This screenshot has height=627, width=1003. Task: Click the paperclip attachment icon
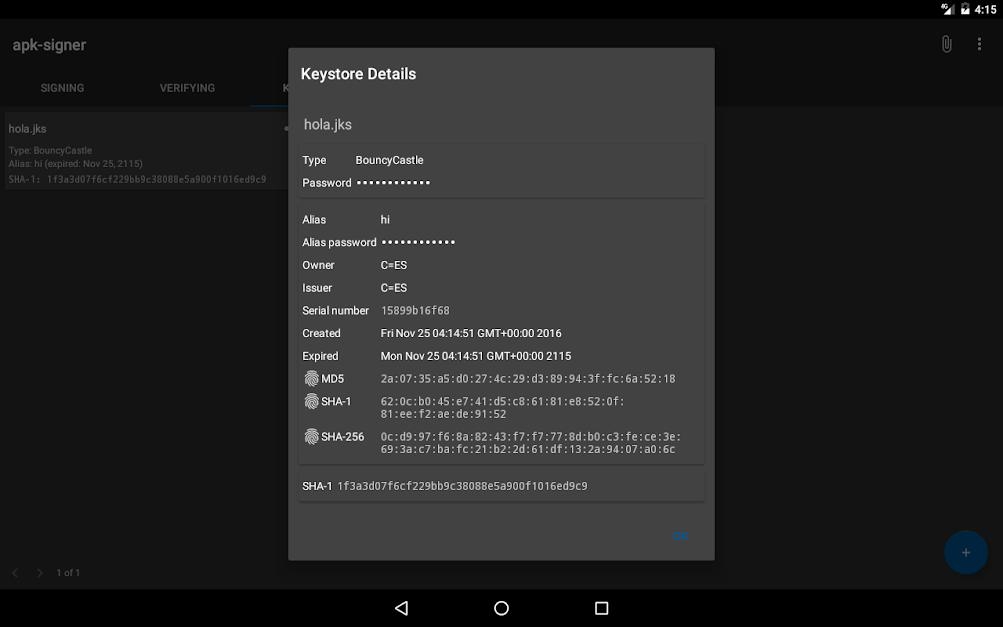(945, 45)
